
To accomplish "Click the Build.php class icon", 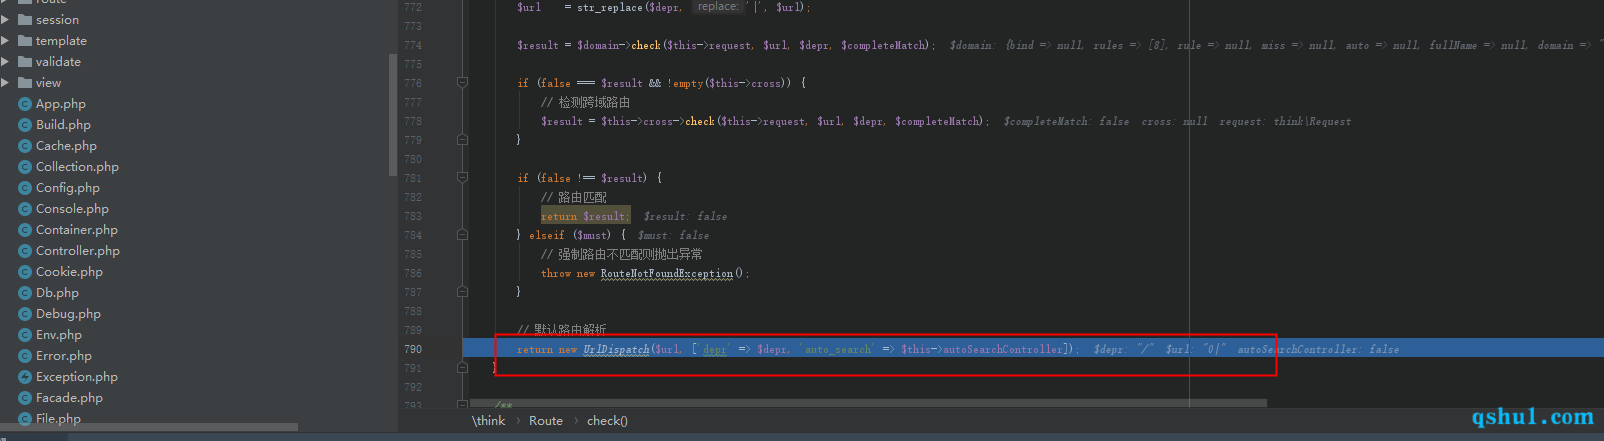I will pos(26,125).
